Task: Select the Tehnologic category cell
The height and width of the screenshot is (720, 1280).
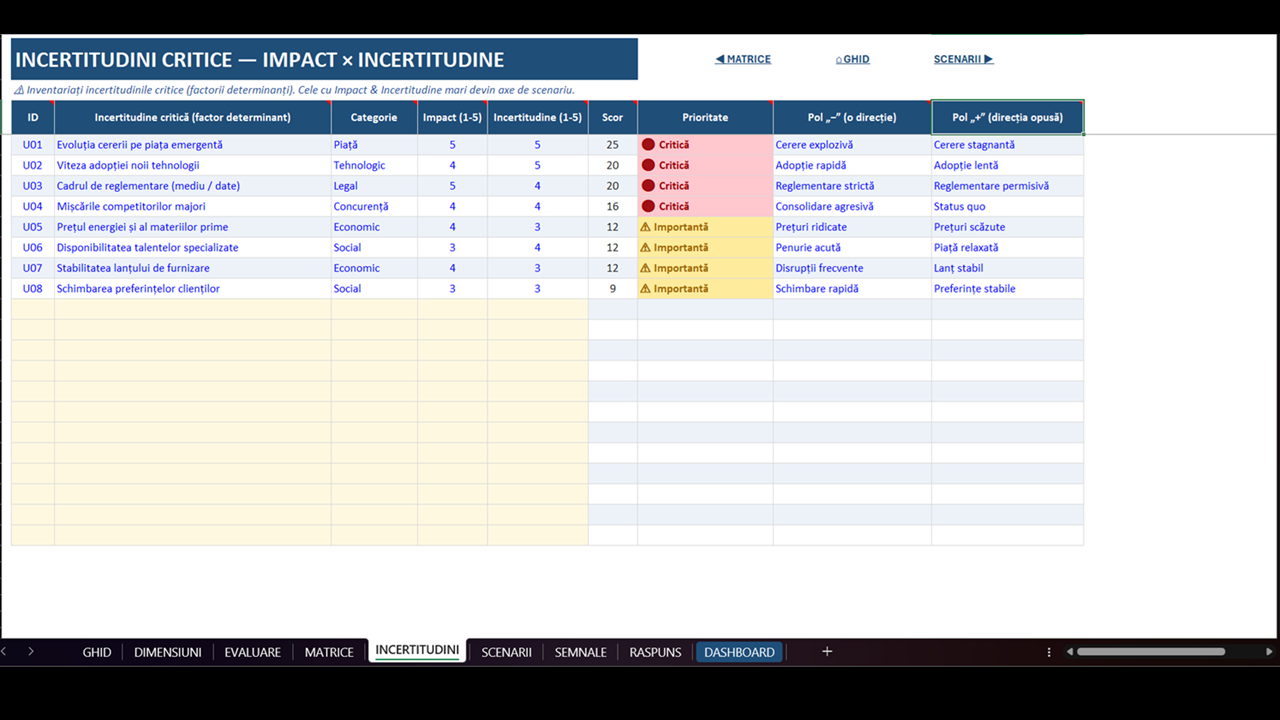Action: click(x=374, y=165)
